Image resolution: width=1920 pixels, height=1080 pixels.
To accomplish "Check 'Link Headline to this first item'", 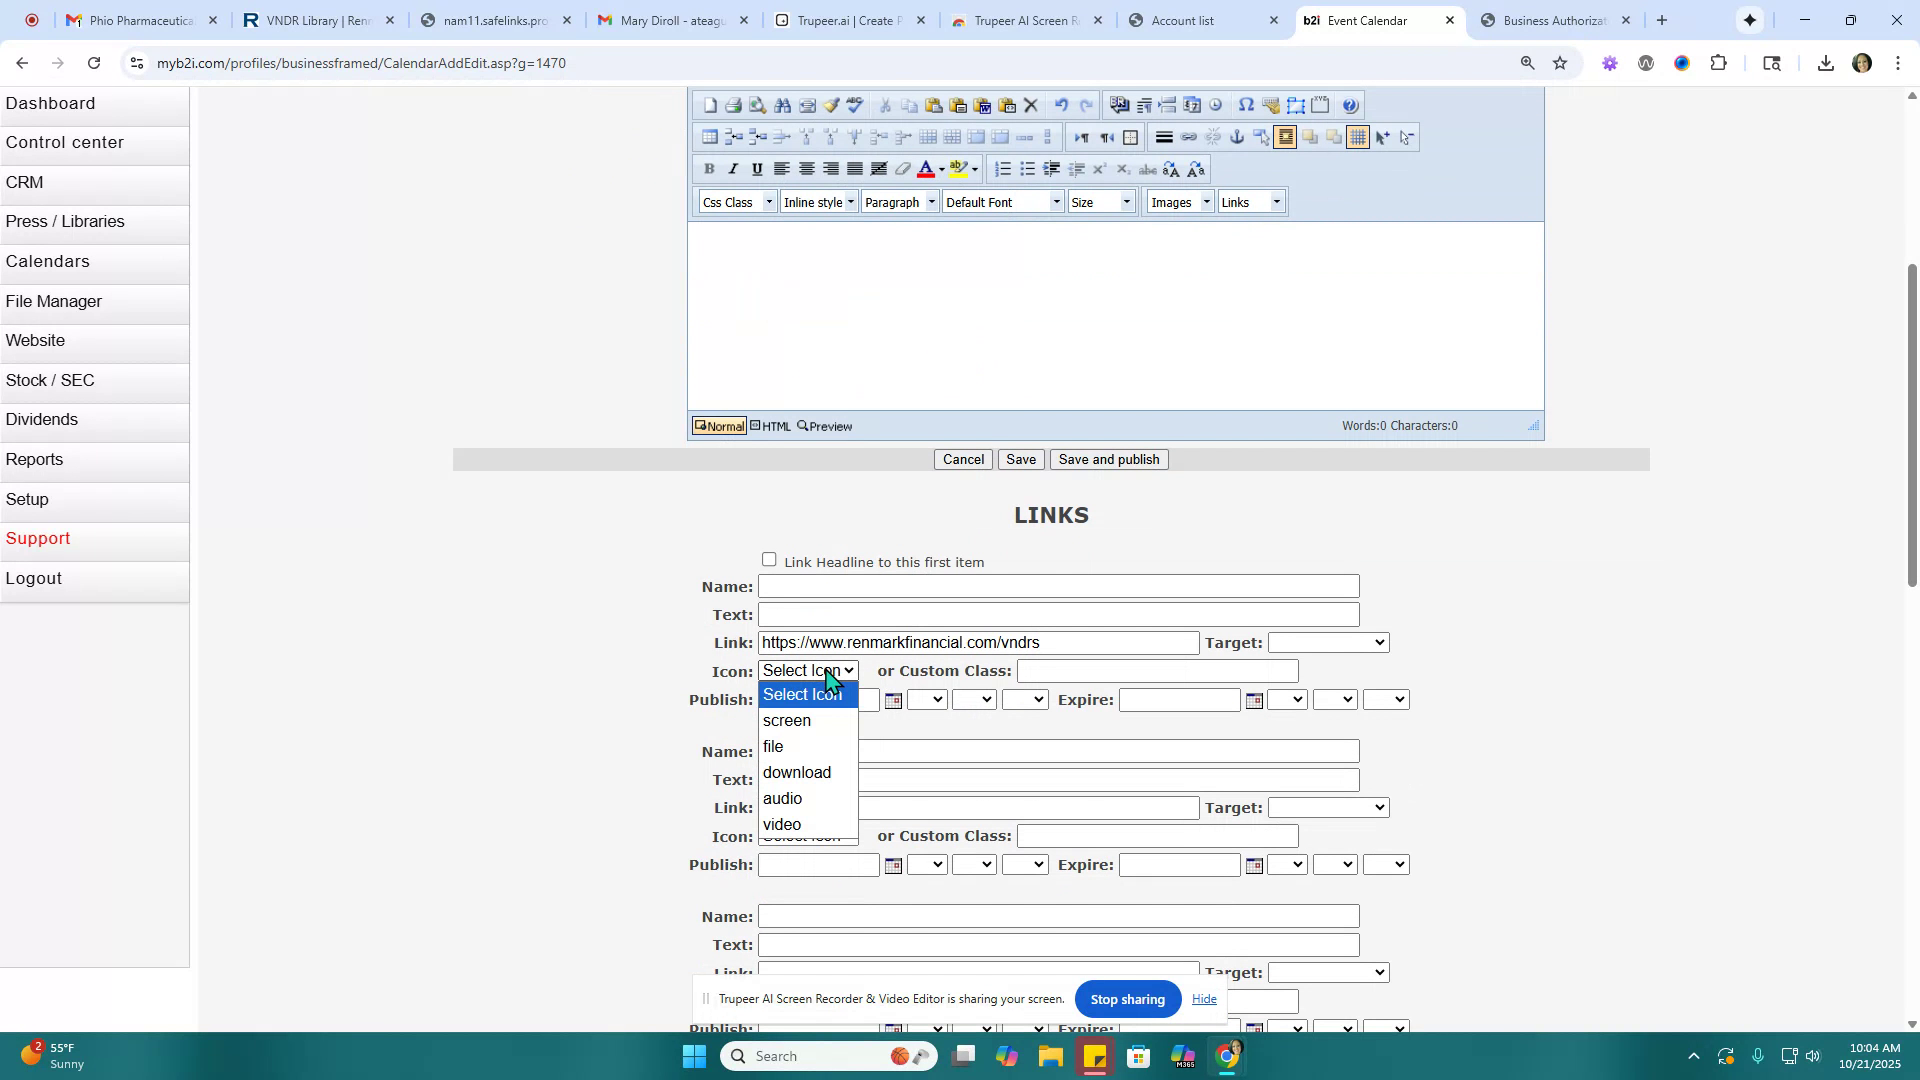I will 769,560.
